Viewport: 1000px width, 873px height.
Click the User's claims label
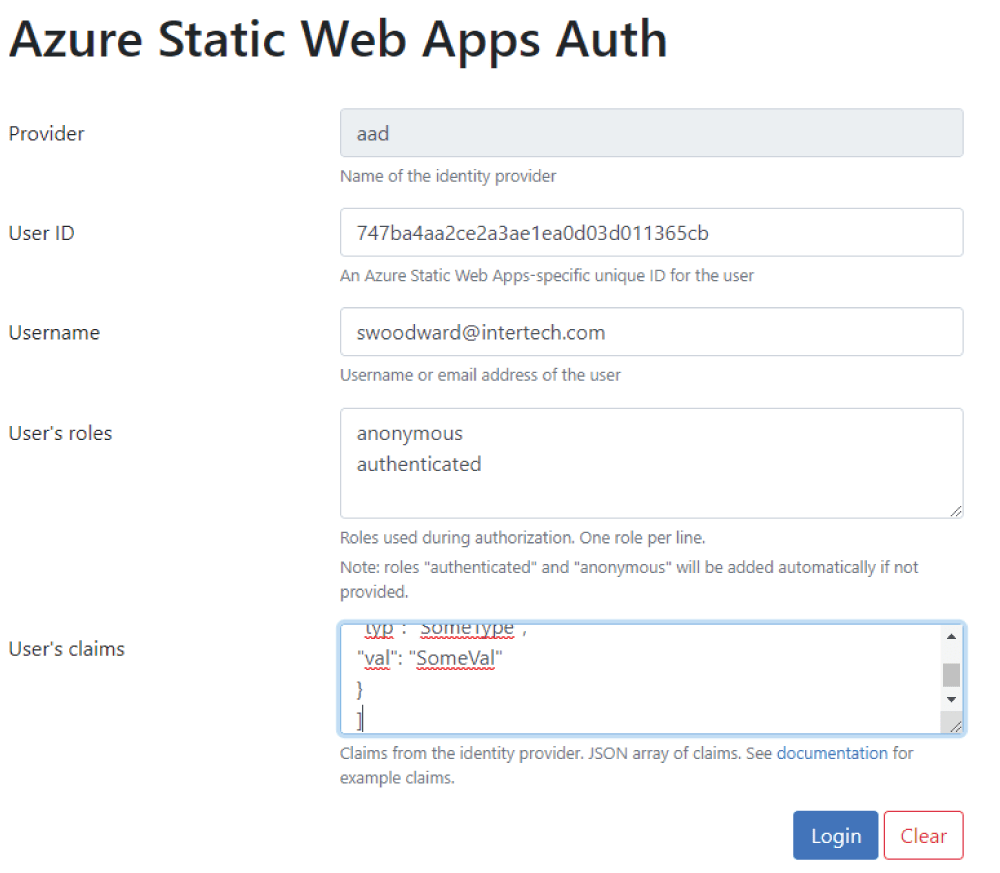point(66,648)
